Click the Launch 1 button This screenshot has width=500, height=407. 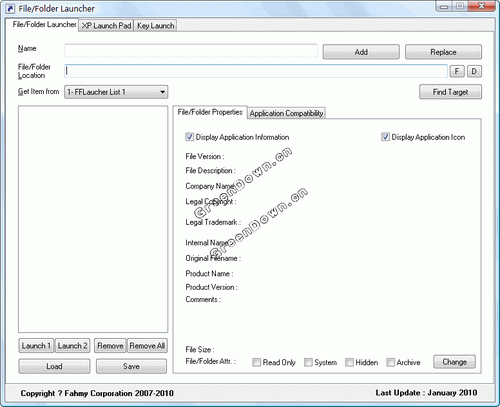click(36, 346)
